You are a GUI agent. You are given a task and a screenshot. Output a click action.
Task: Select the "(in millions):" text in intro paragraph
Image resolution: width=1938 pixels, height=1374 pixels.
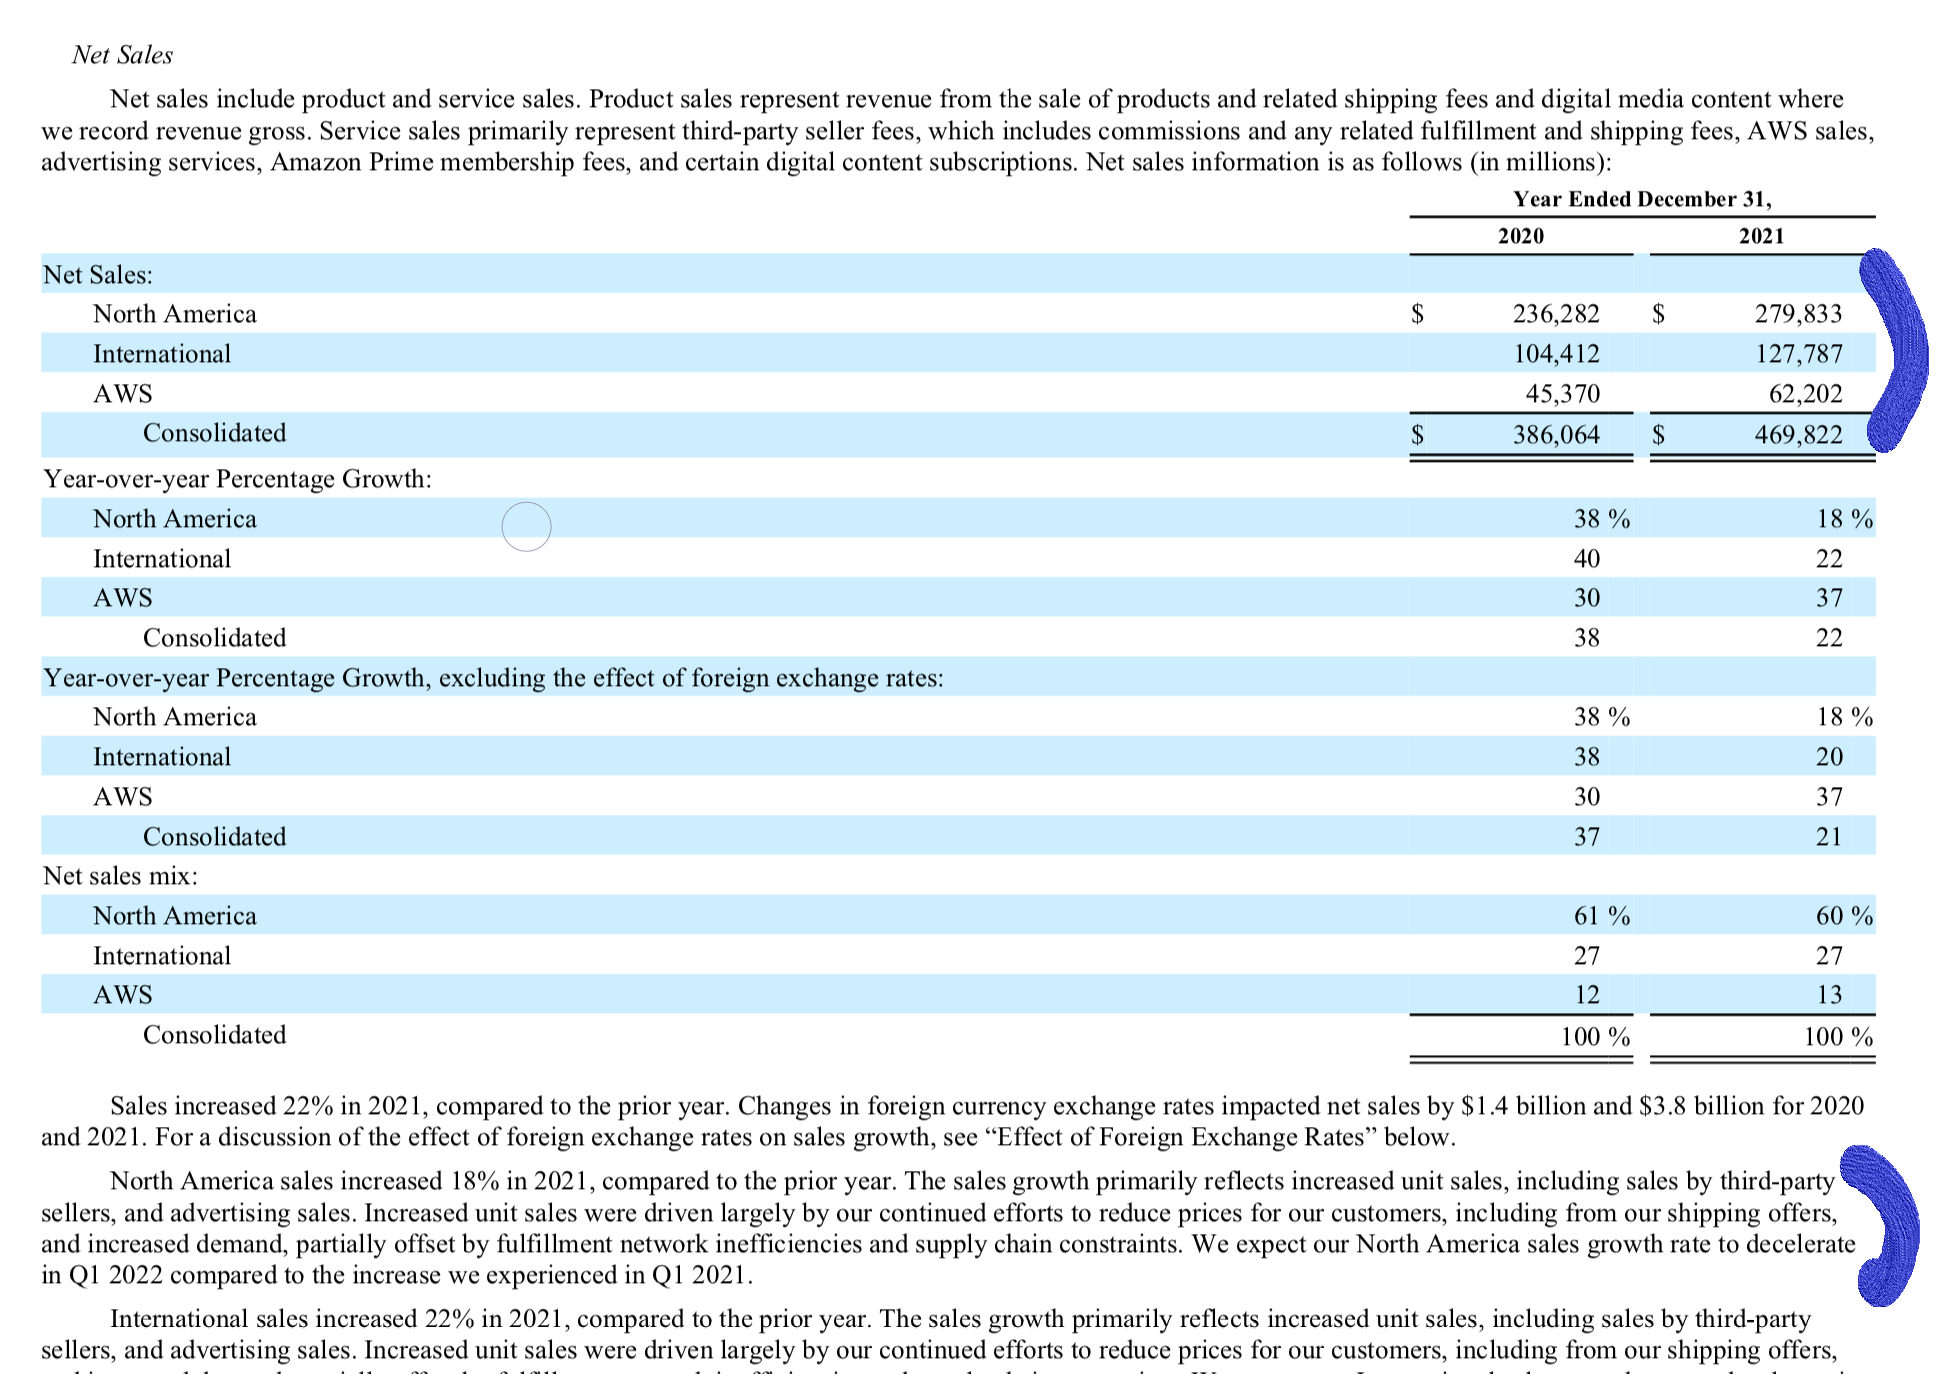[x=1540, y=162]
